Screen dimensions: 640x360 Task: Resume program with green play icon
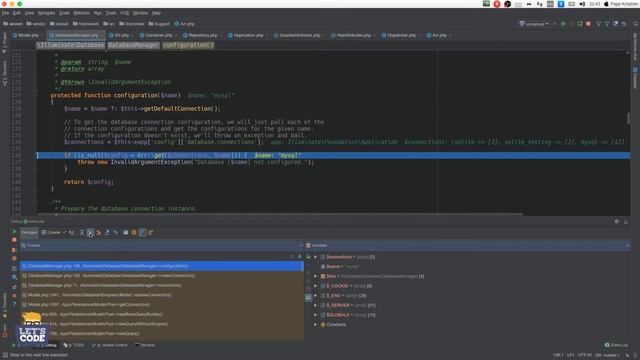14,231
